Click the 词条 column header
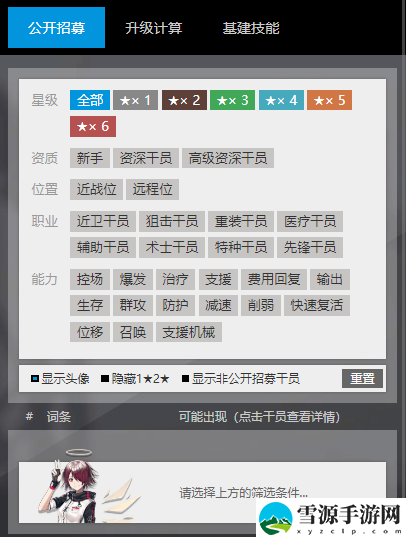 coord(59,417)
